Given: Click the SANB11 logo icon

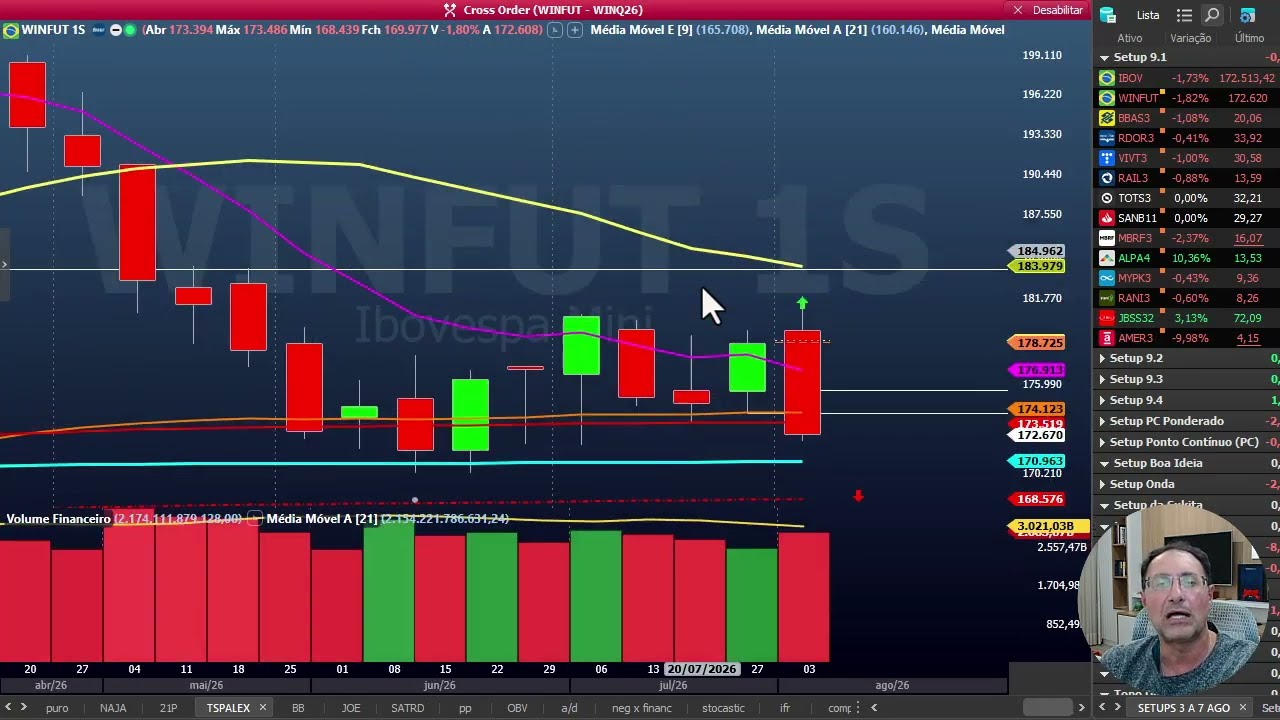Looking at the screenshot, I should (1106, 218).
